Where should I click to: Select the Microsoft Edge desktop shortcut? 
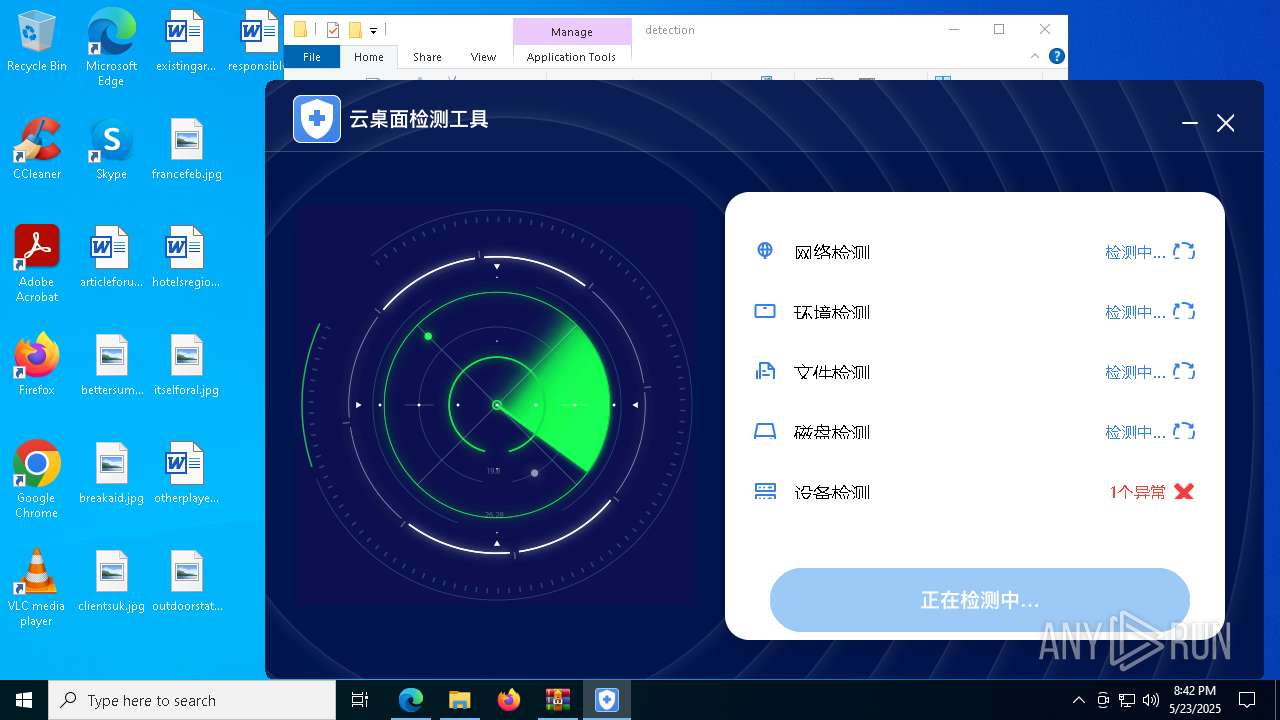[111, 49]
